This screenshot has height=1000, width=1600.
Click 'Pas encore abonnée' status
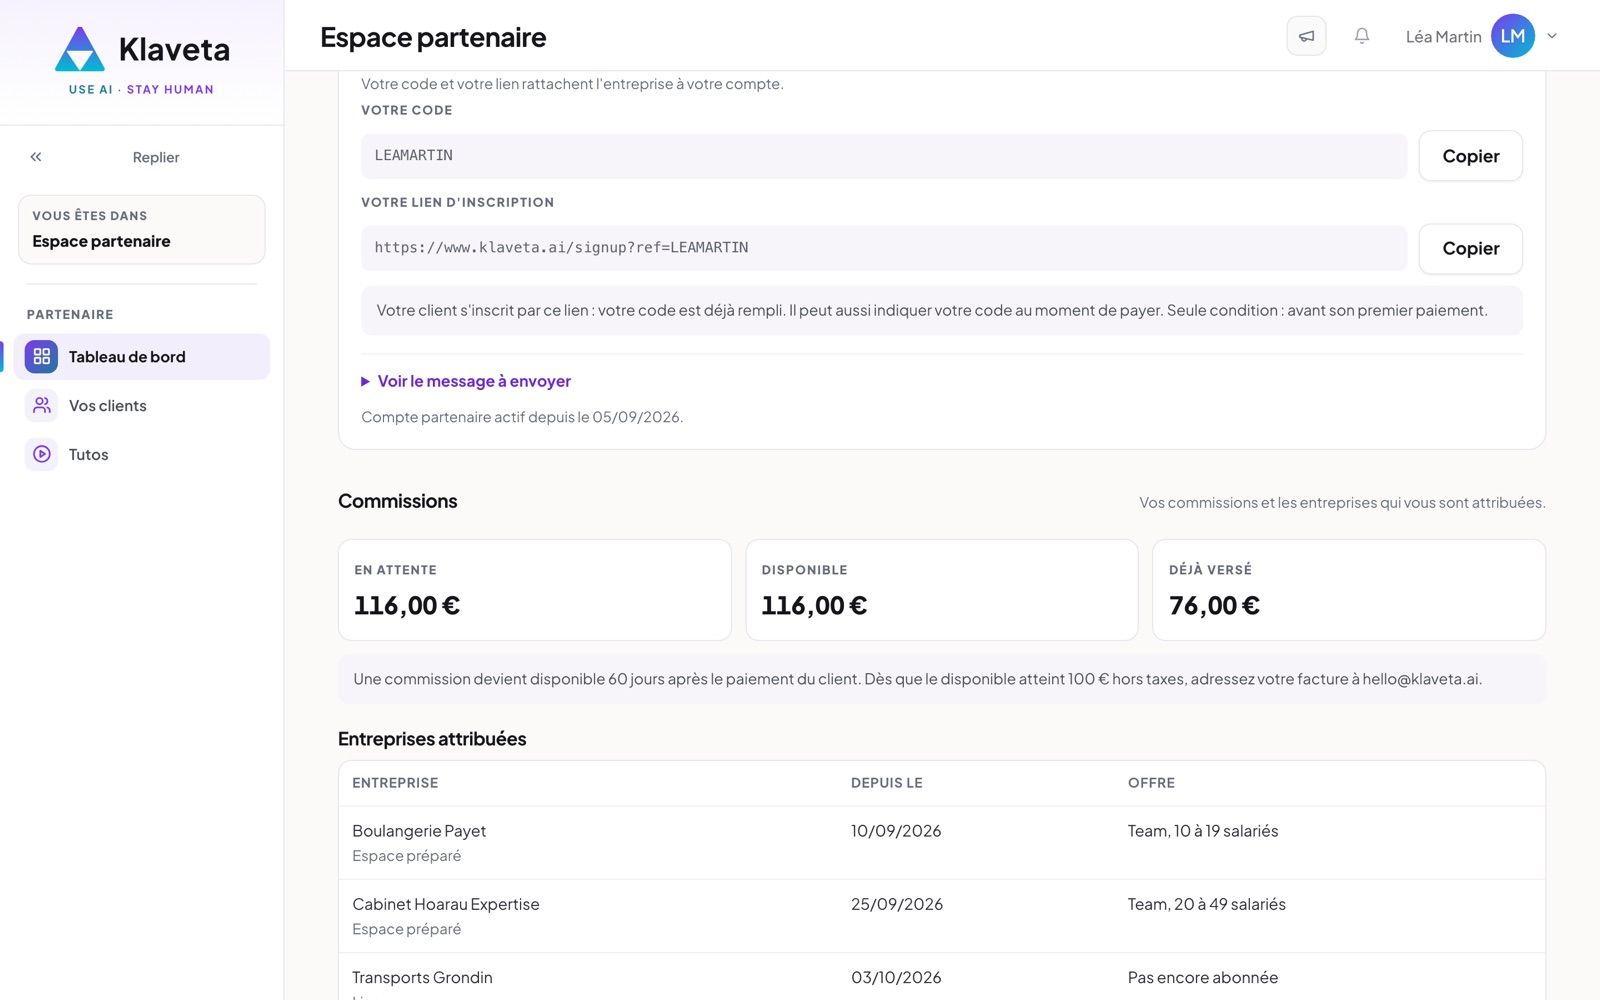pos(1203,977)
